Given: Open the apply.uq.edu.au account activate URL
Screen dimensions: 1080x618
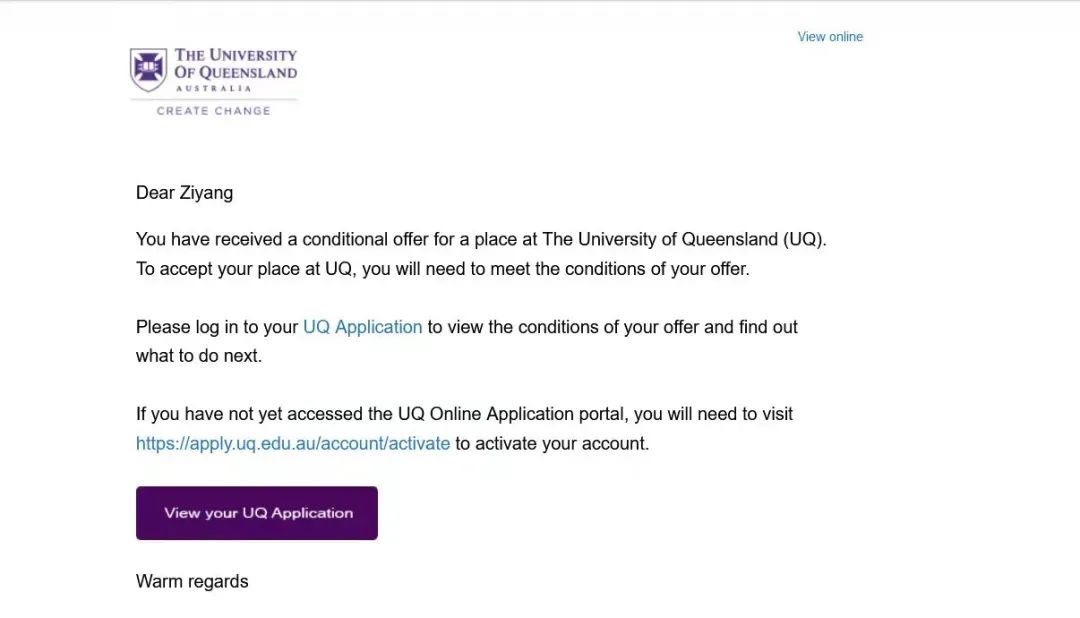Looking at the screenshot, I should 293,443.
